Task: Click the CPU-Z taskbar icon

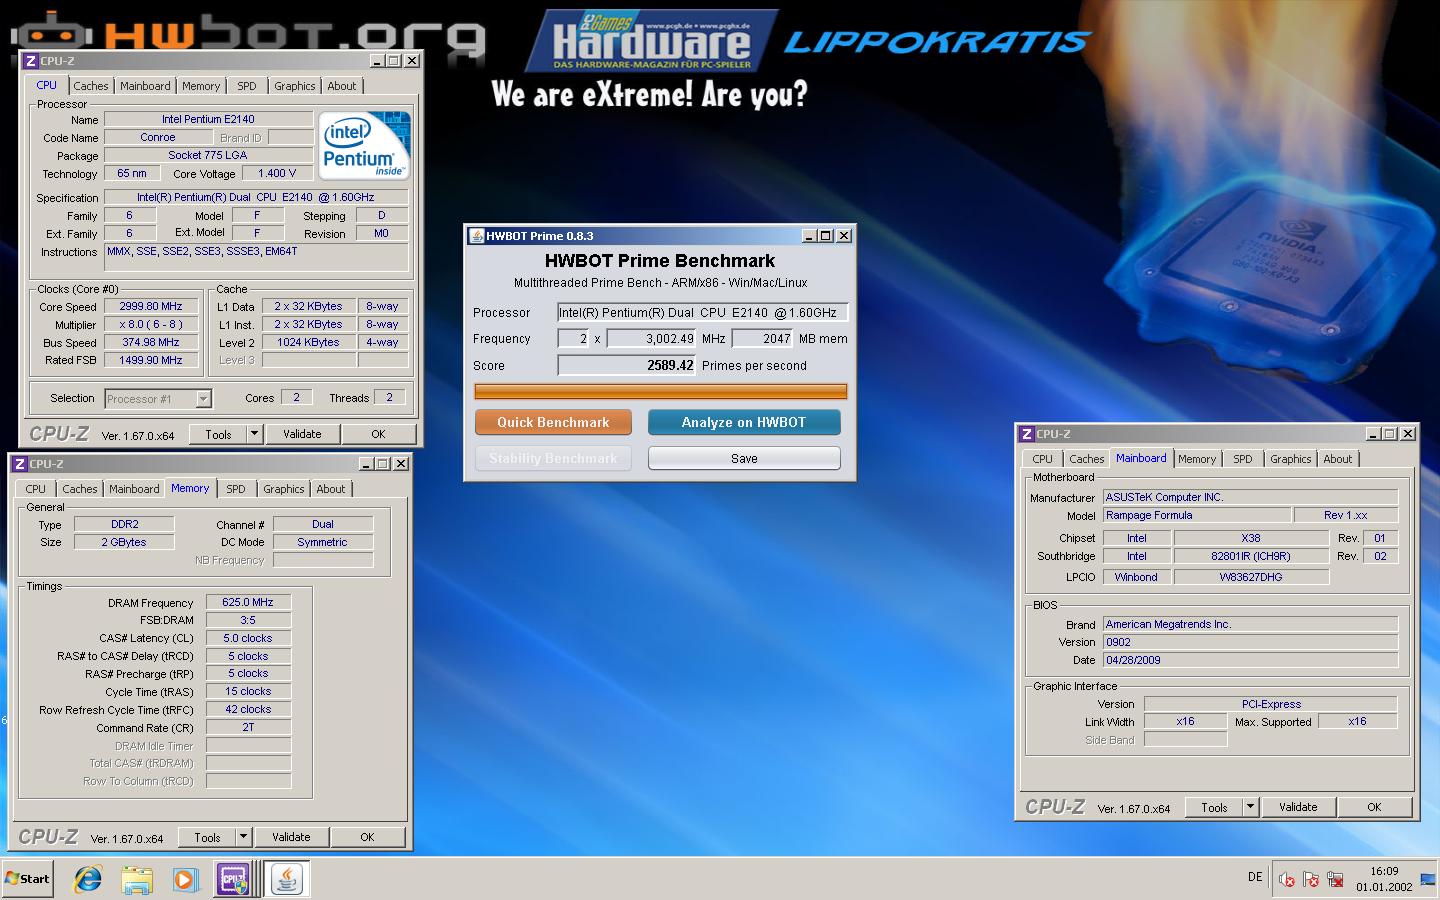Action: tap(233, 879)
